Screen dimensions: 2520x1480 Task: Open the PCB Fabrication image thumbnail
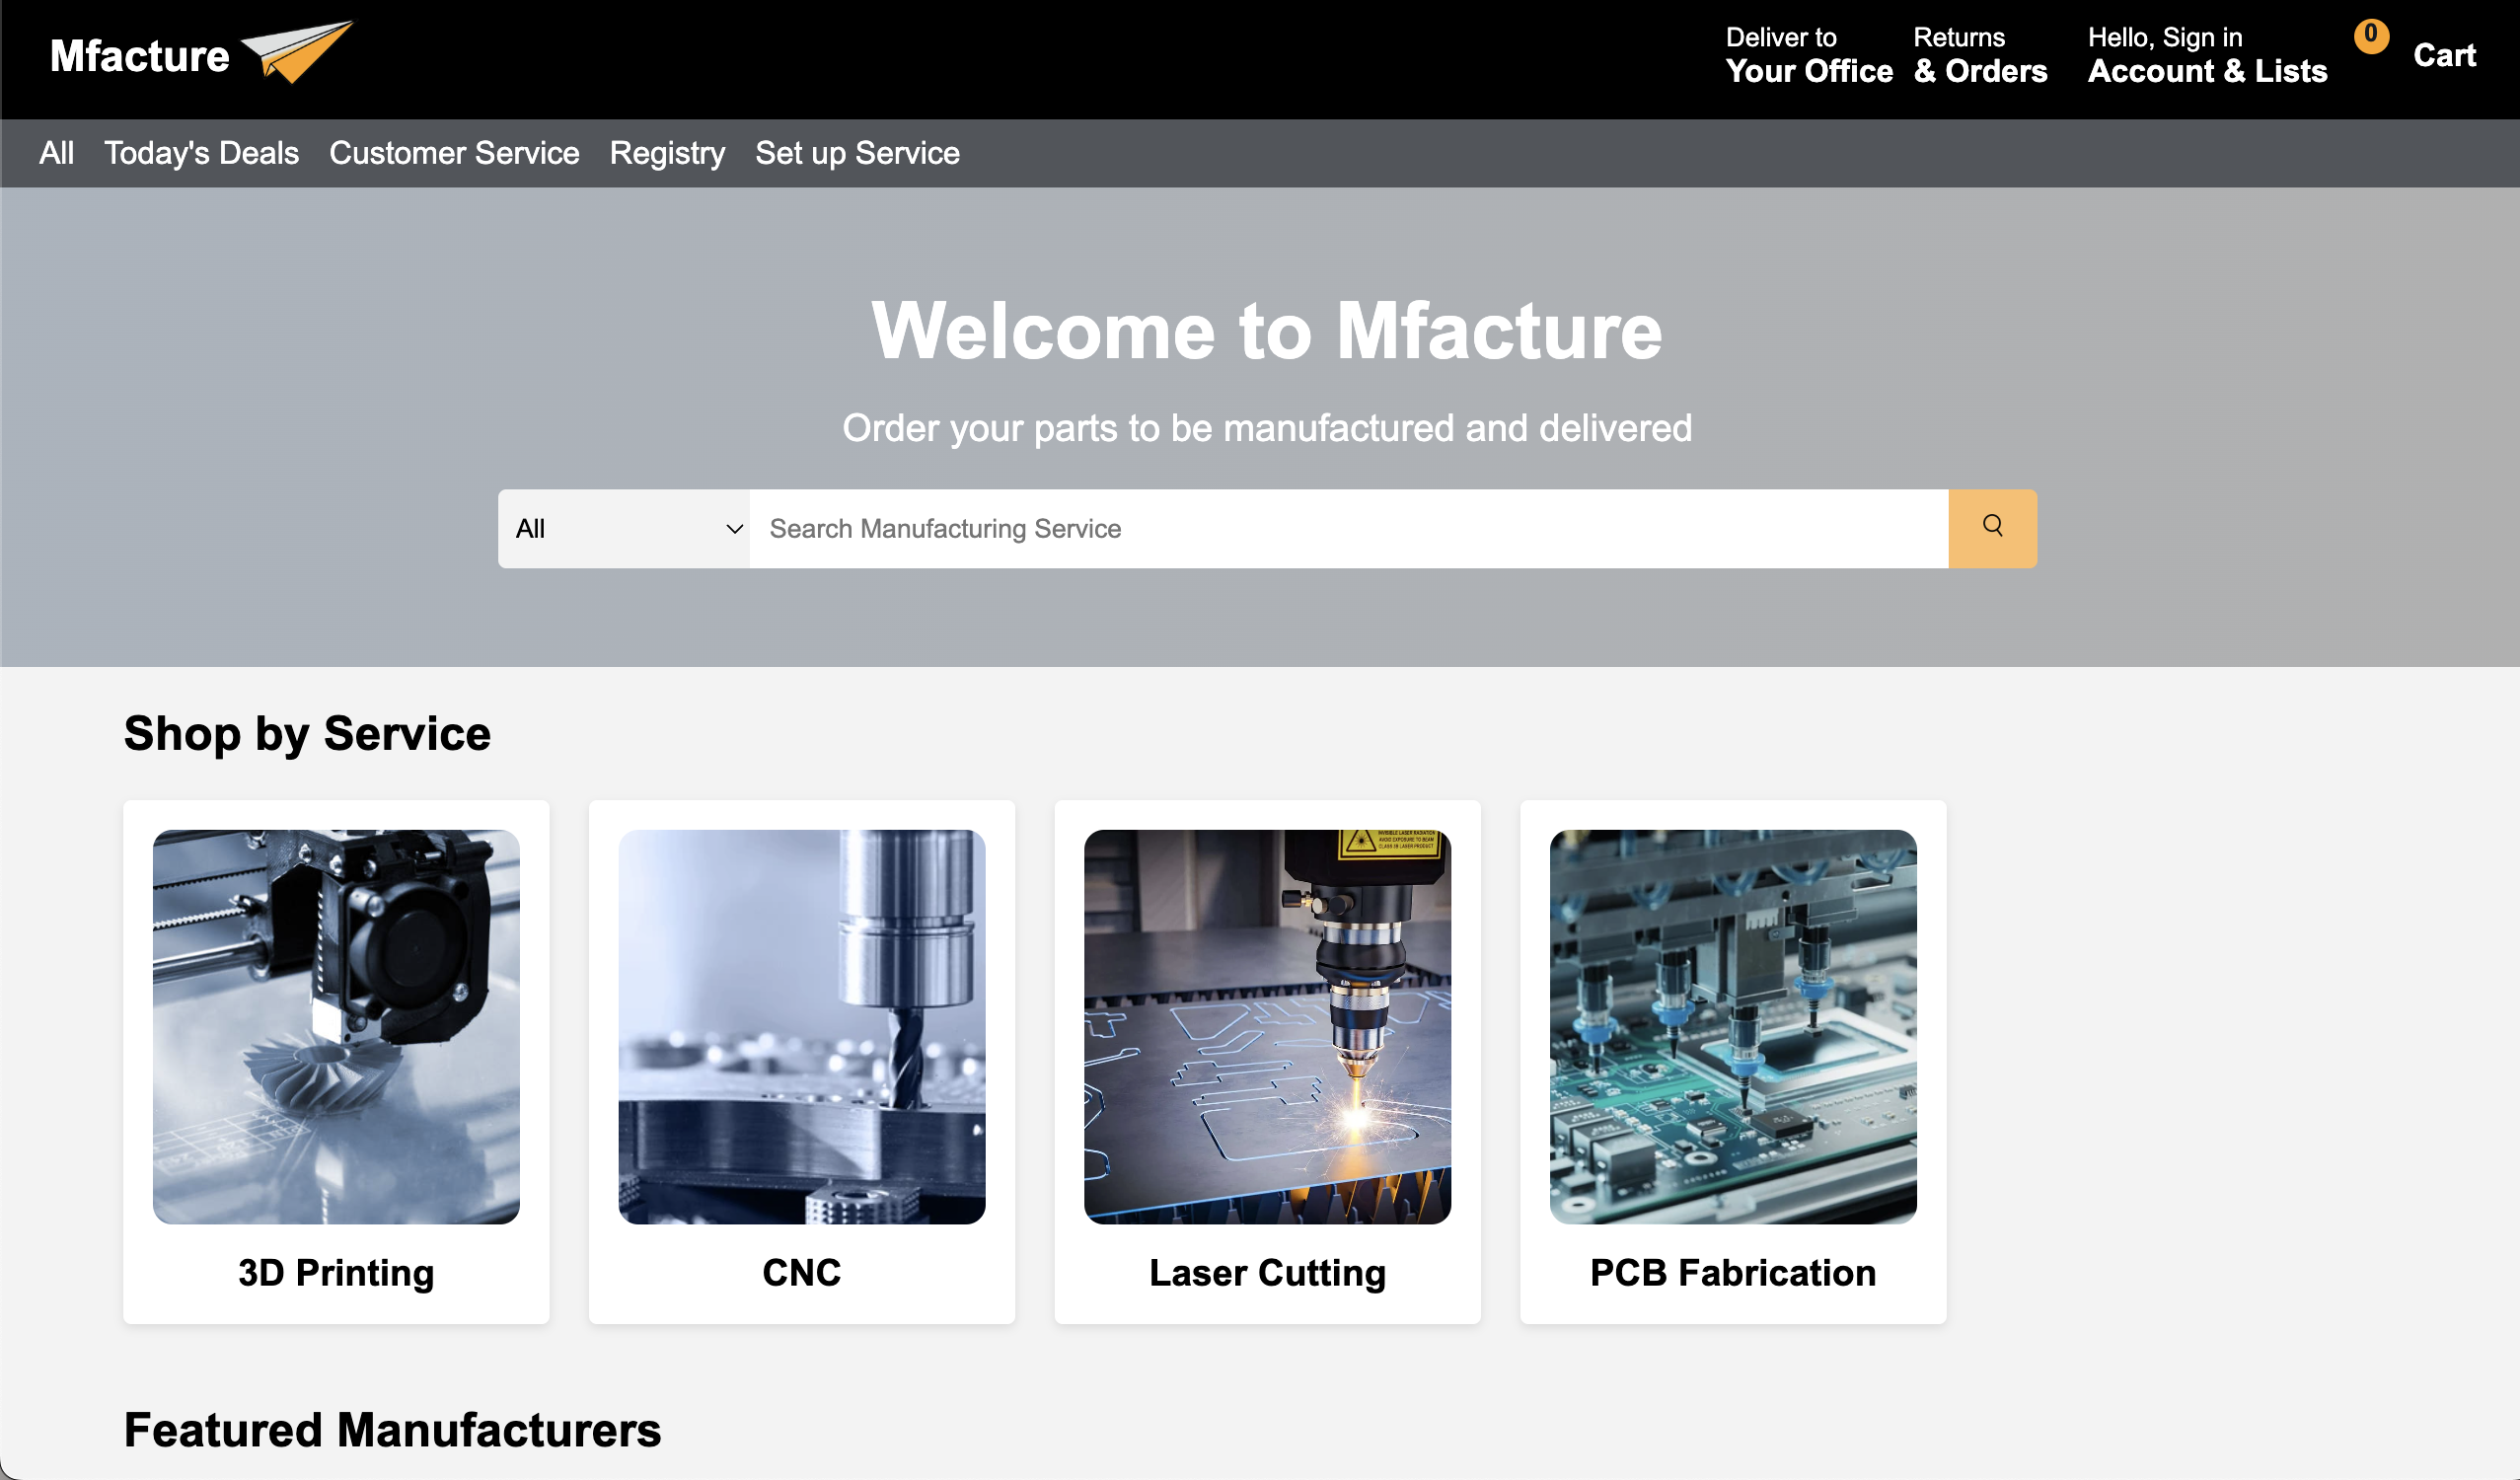(x=1733, y=1026)
